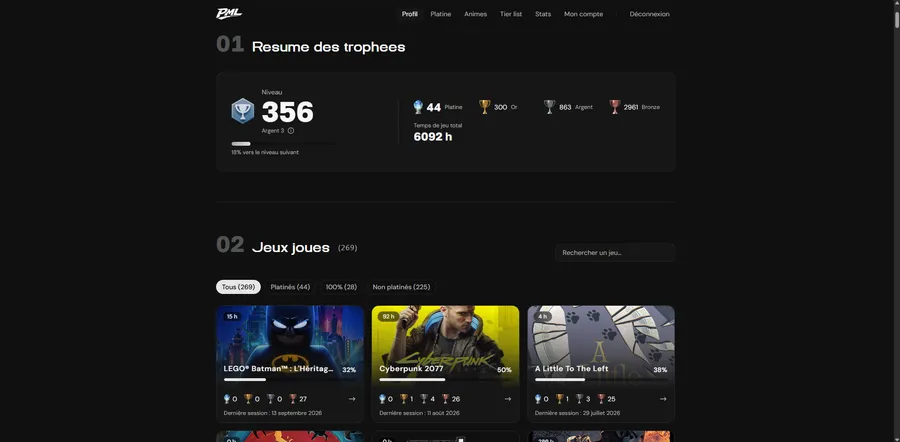Image resolution: width=900 pixels, height=442 pixels.
Task: Click silver trophy icon on LEGO Batman card
Action: 270,398
